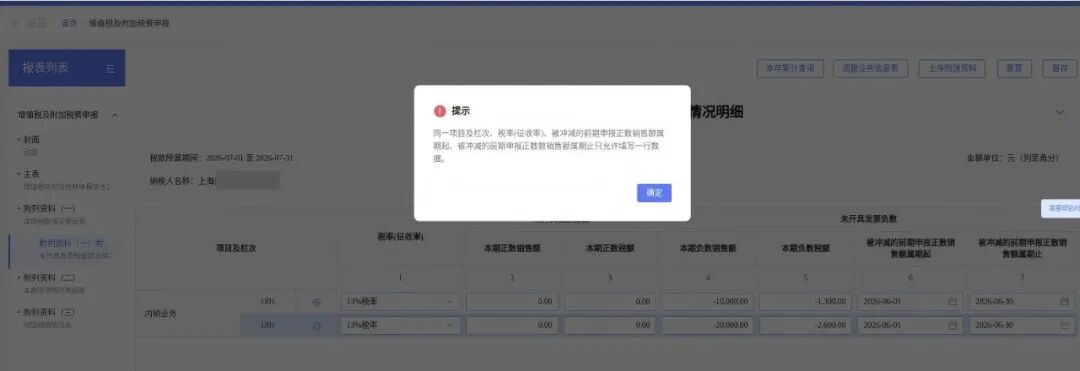Click the 内销业务 row label
Screen dimensions: 1080x371
160,314
